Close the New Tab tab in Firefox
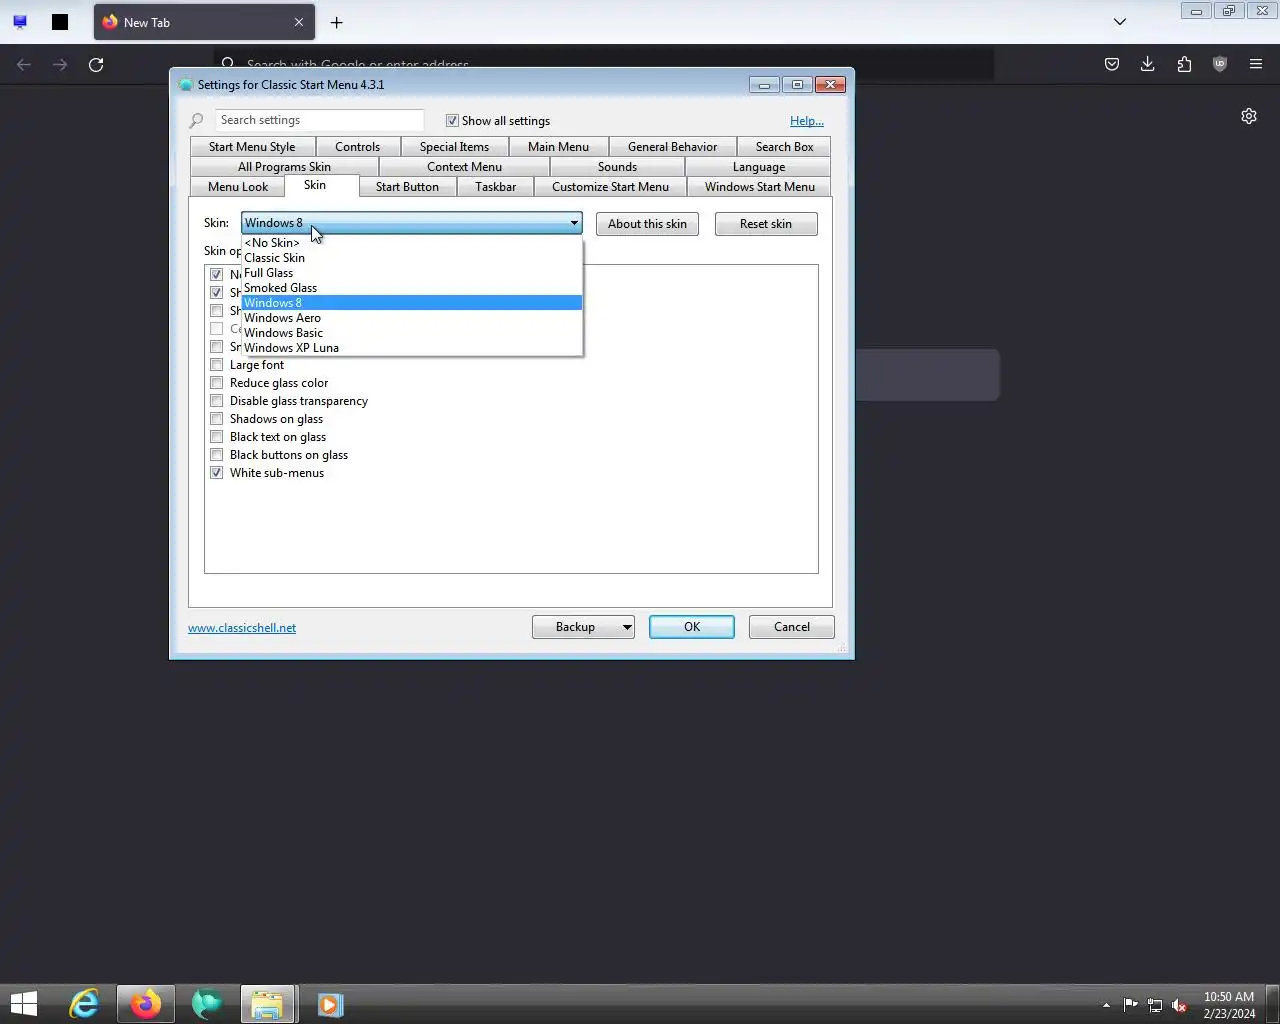Image resolution: width=1280 pixels, height=1024 pixels. coord(298,22)
